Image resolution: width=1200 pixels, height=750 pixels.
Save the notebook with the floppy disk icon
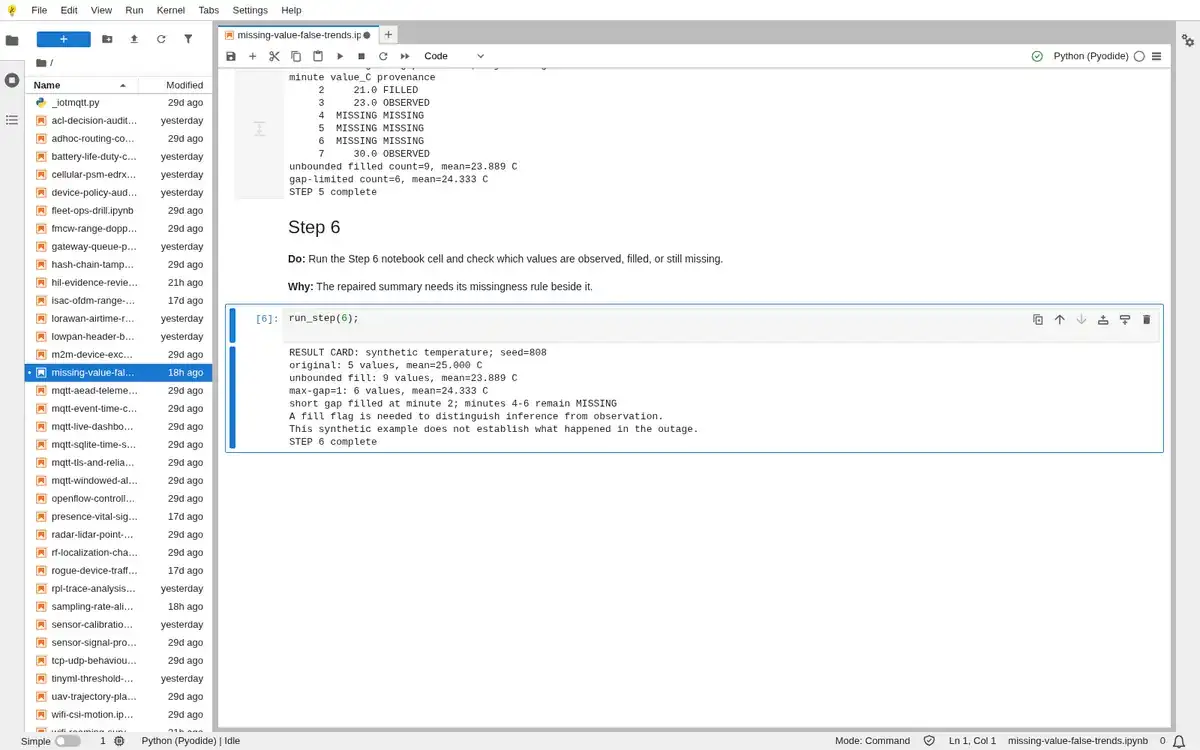click(x=231, y=57)
